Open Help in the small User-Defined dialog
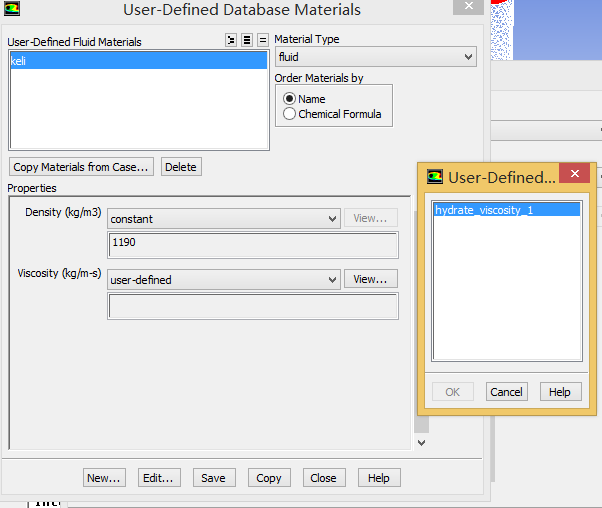Viewport: 602px width, 508px height. 560,392
